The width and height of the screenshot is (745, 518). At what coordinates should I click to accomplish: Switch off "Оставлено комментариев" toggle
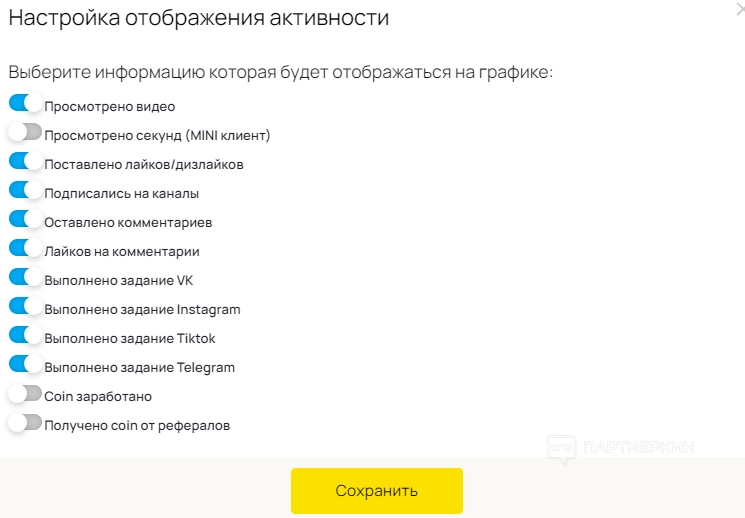tap(25, 219)
